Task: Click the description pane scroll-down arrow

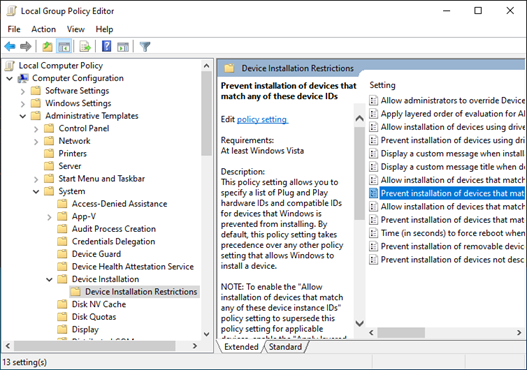Action: (359, 323)
